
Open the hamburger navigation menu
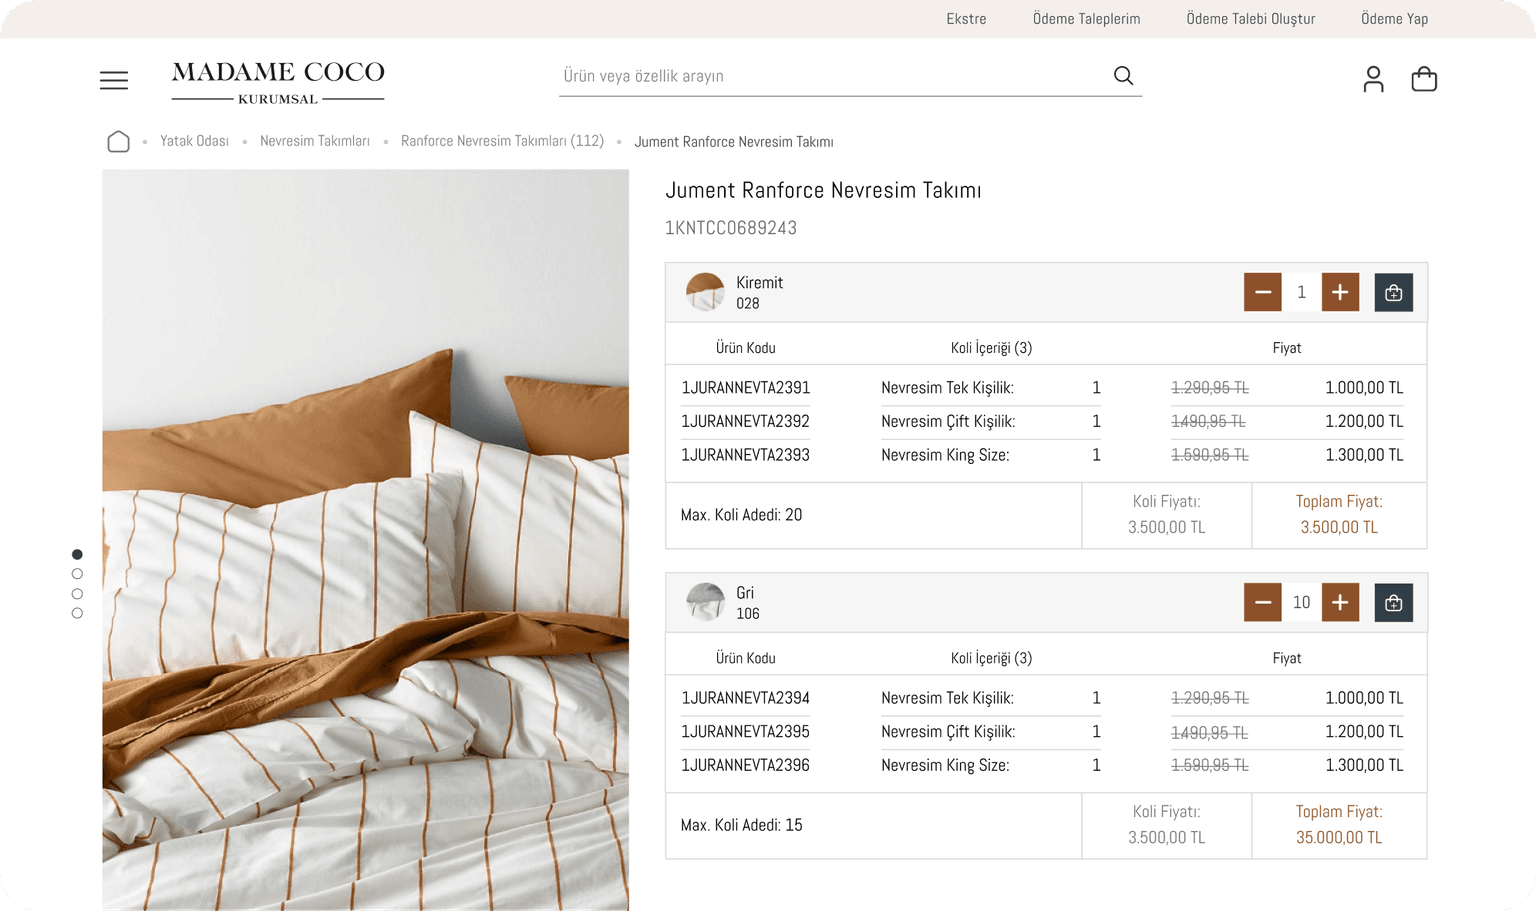(113, 80)
